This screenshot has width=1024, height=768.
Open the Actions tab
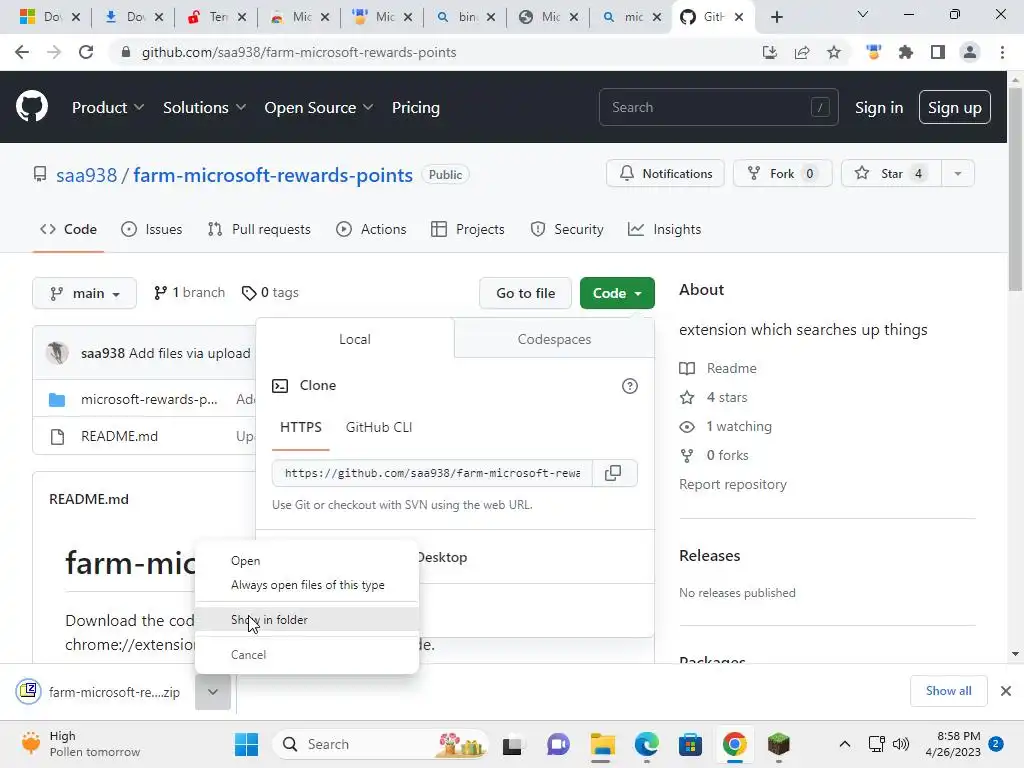[371, 229]
